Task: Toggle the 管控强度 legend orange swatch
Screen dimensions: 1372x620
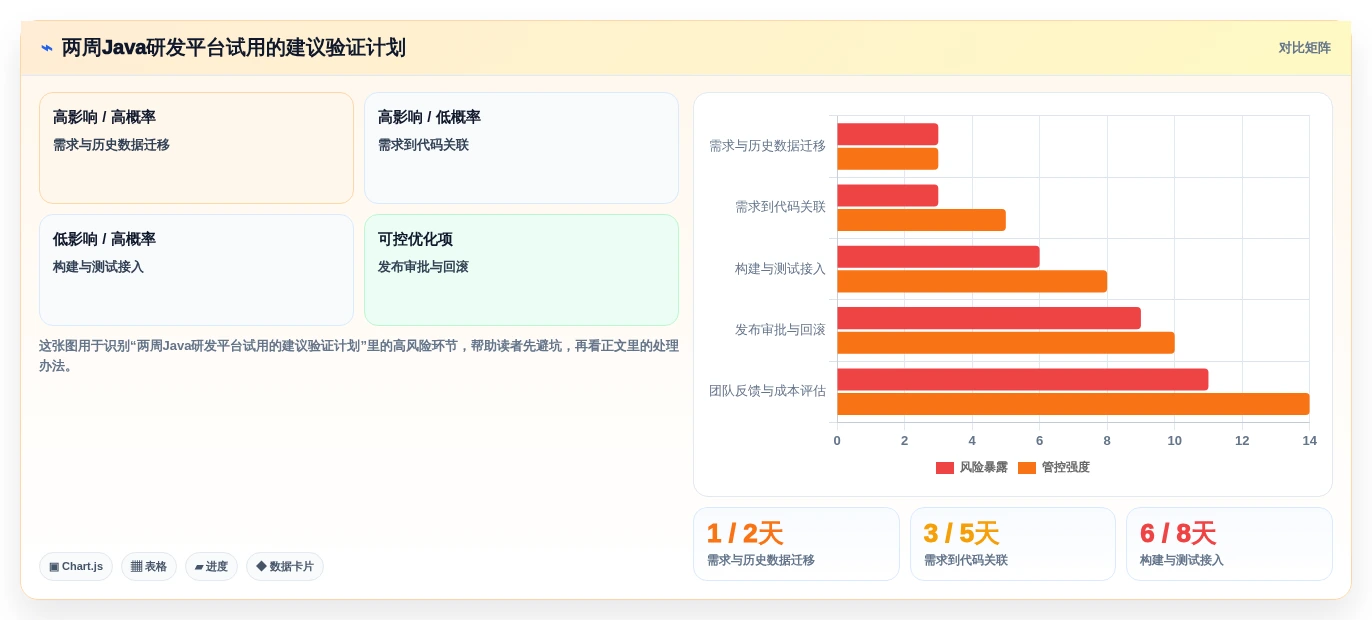Action: (1027, 468)
